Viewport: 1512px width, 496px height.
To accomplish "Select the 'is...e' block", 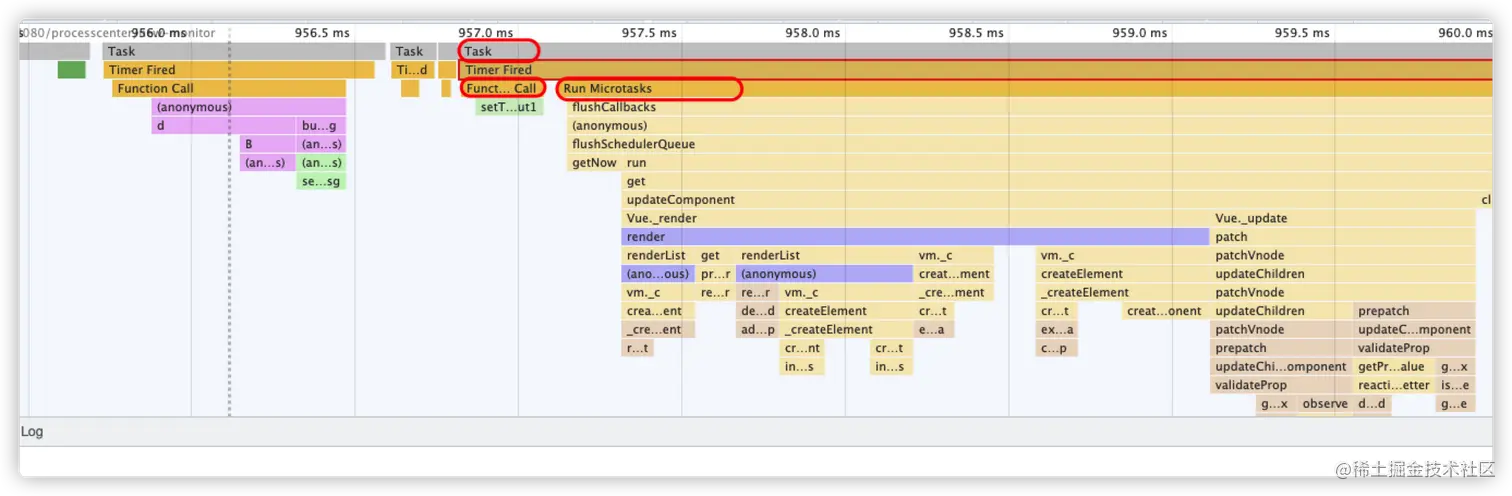I will pyautogui.click(x=1455, y=385).
